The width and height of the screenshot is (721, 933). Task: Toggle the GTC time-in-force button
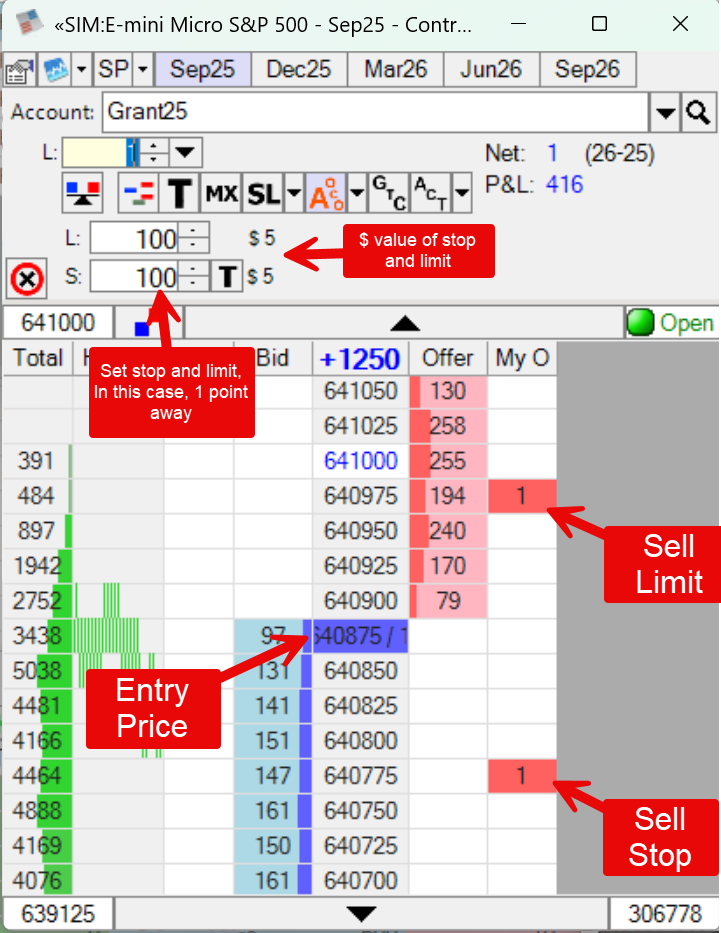[388, 192]
